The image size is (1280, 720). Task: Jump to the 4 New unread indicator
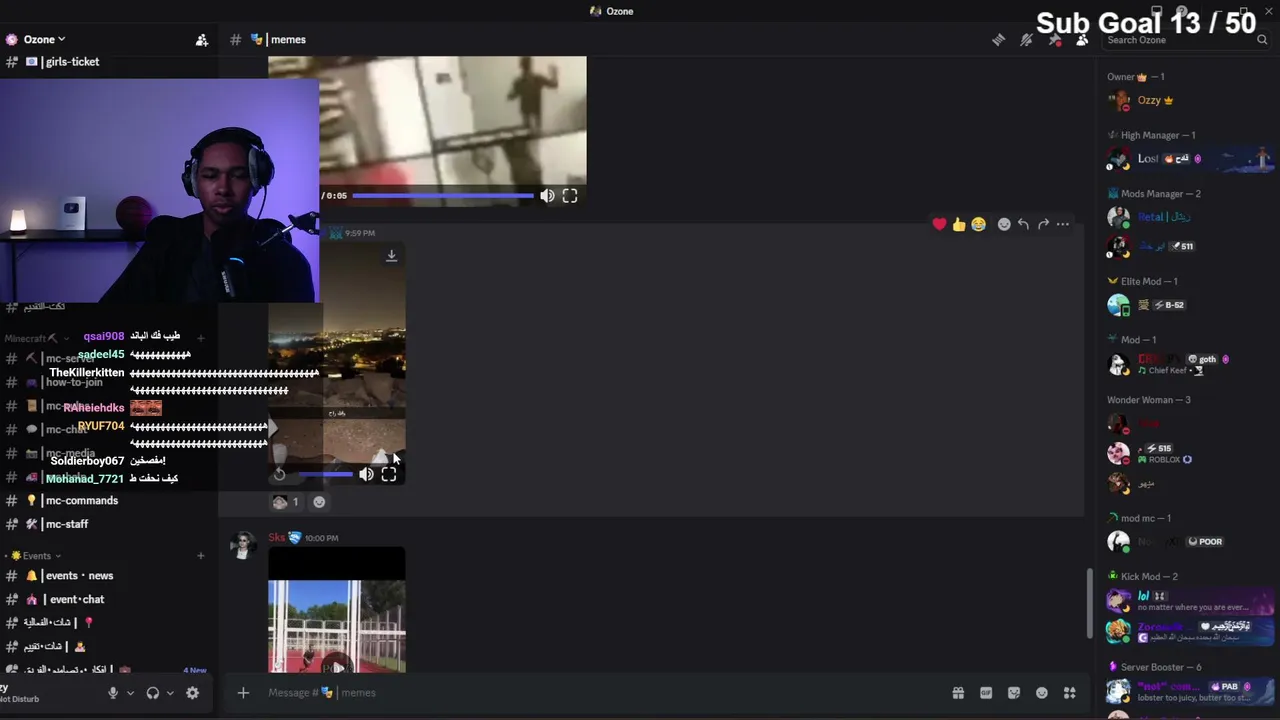click(195, 670)
